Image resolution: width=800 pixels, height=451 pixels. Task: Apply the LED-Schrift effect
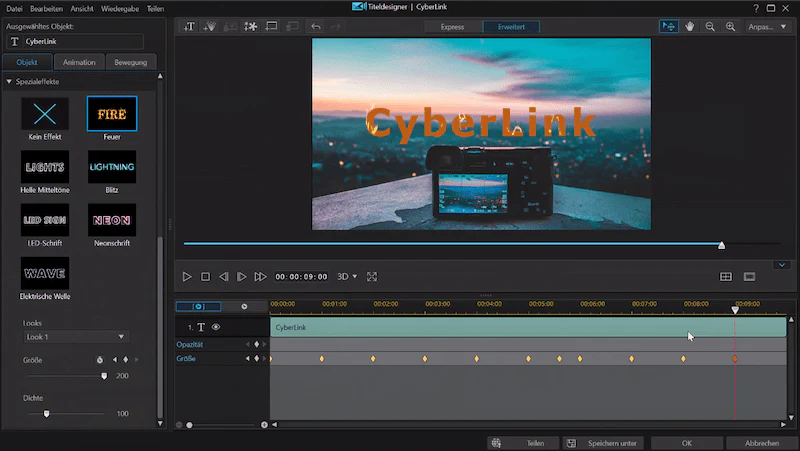[45, 220]
